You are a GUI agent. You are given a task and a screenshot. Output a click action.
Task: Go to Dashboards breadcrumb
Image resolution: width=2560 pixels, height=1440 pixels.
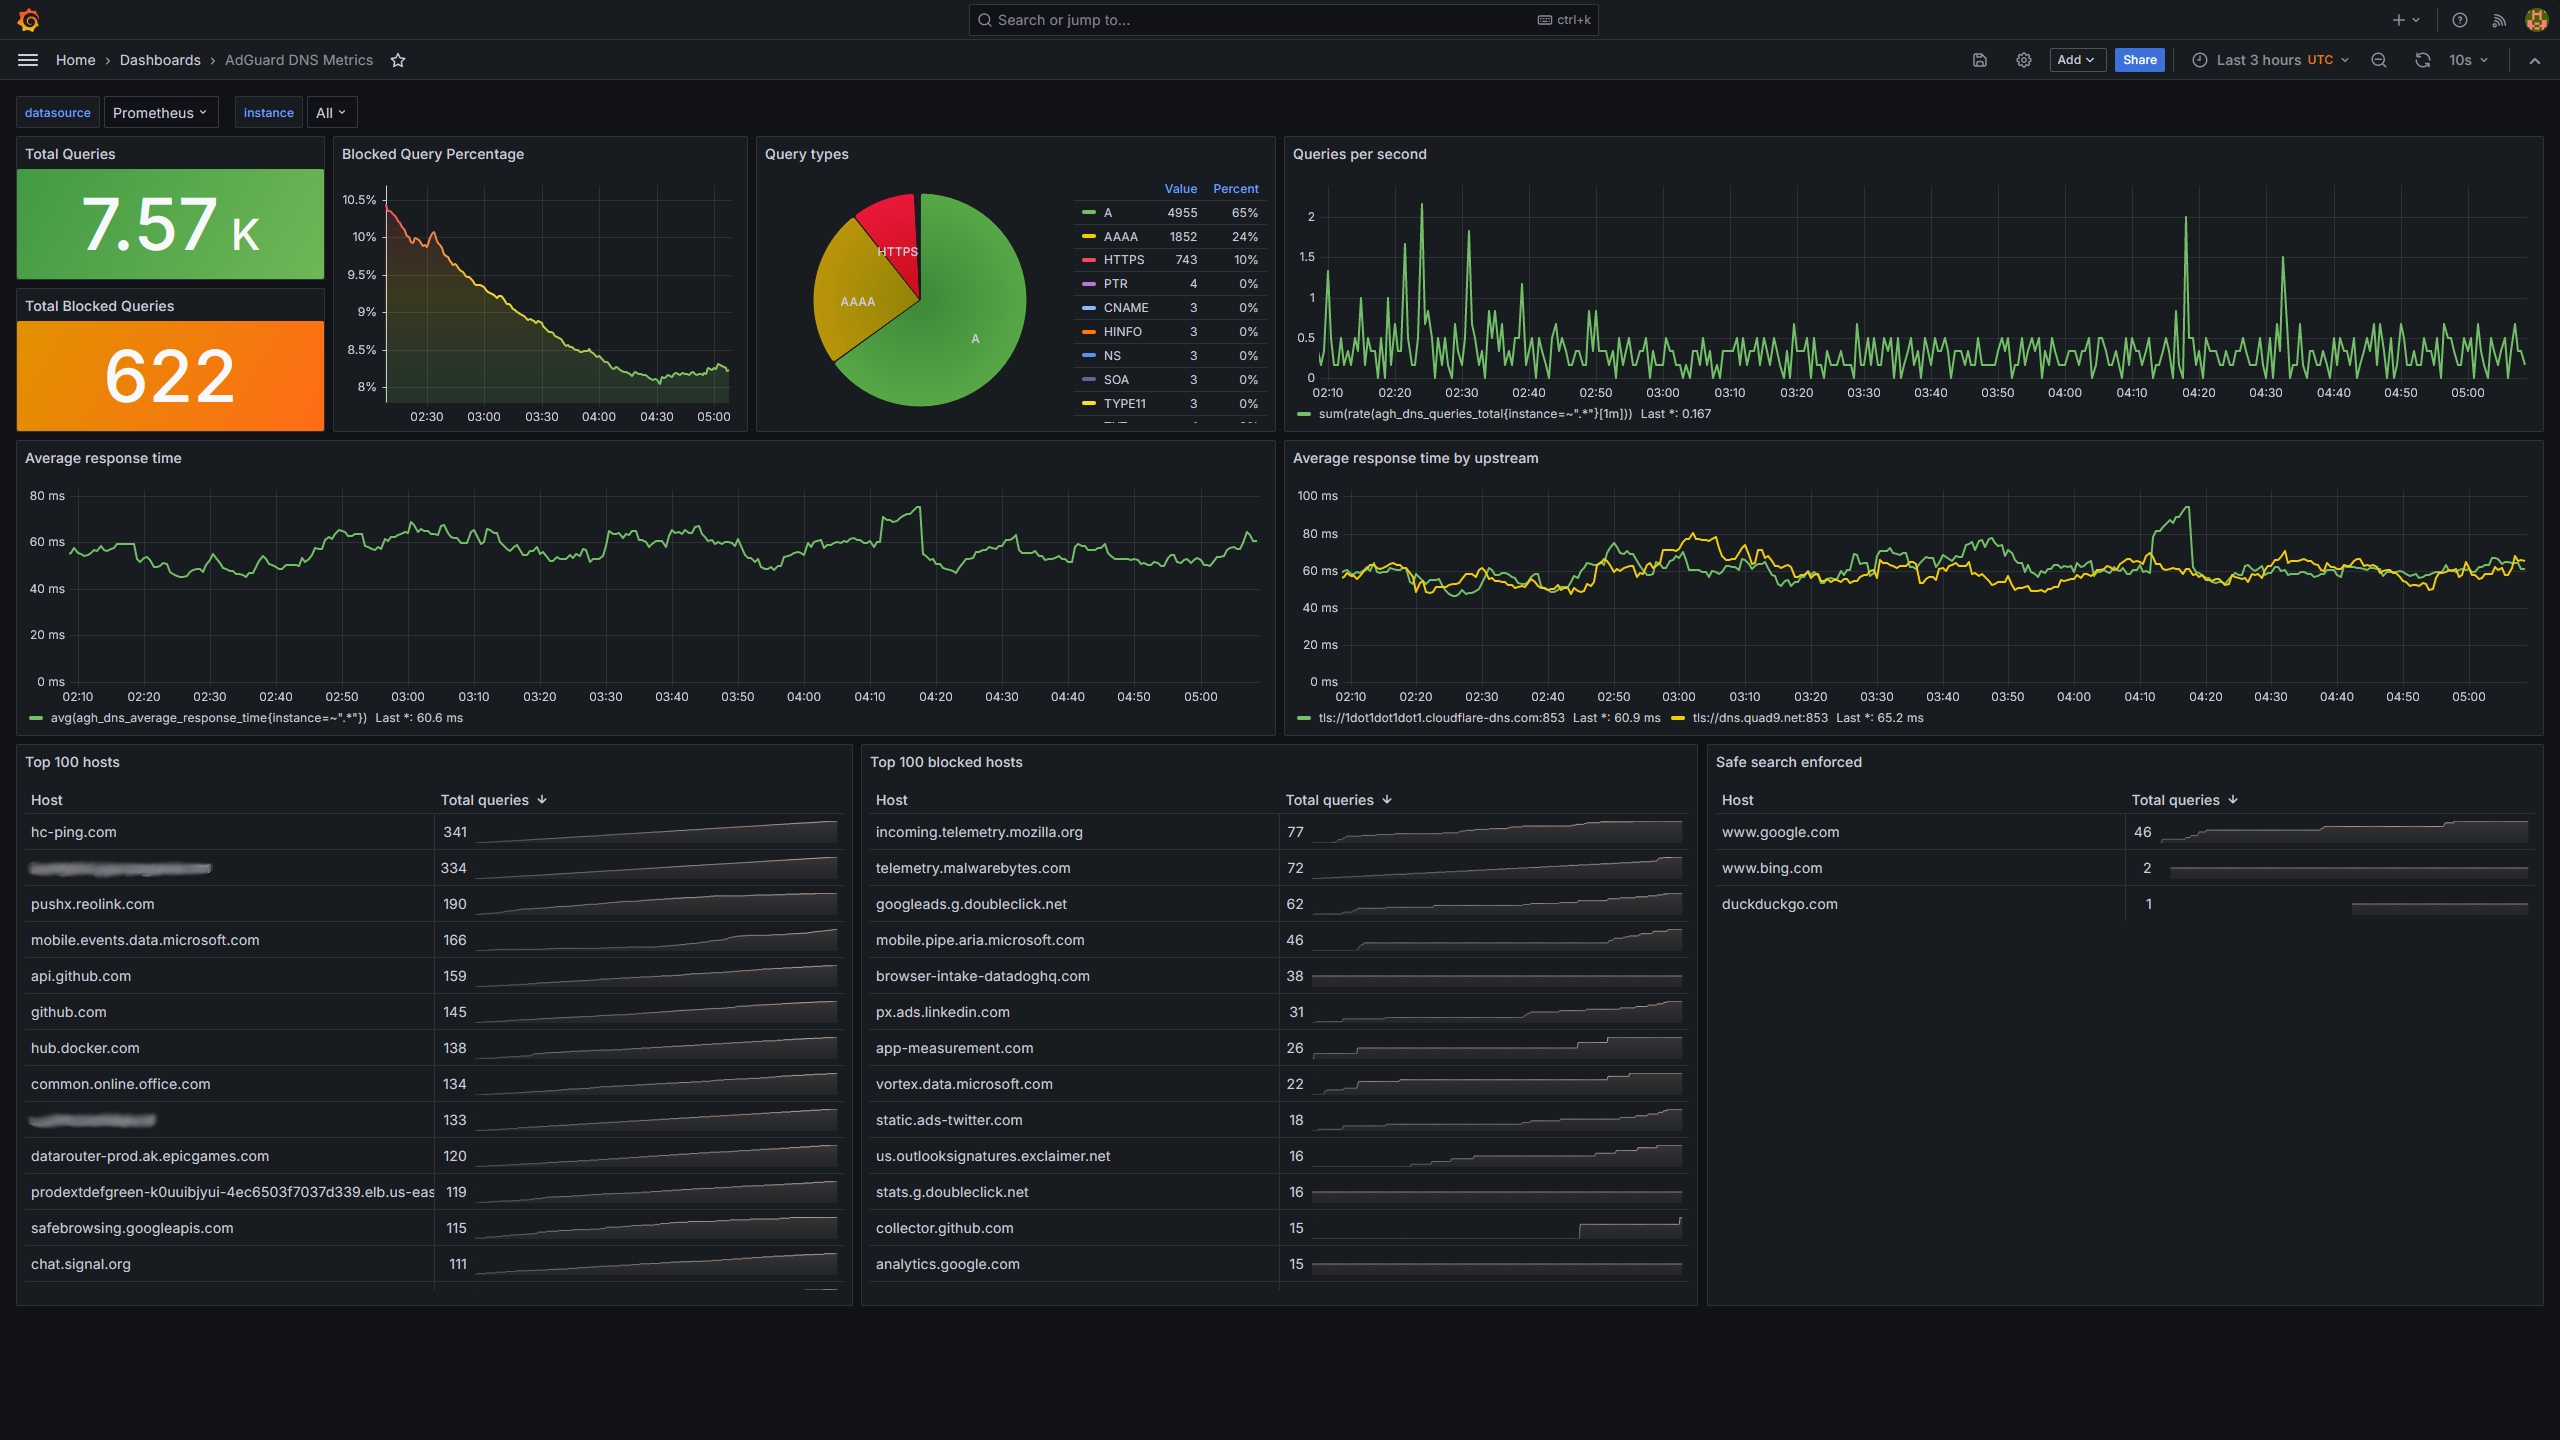[x=160, y=60]
